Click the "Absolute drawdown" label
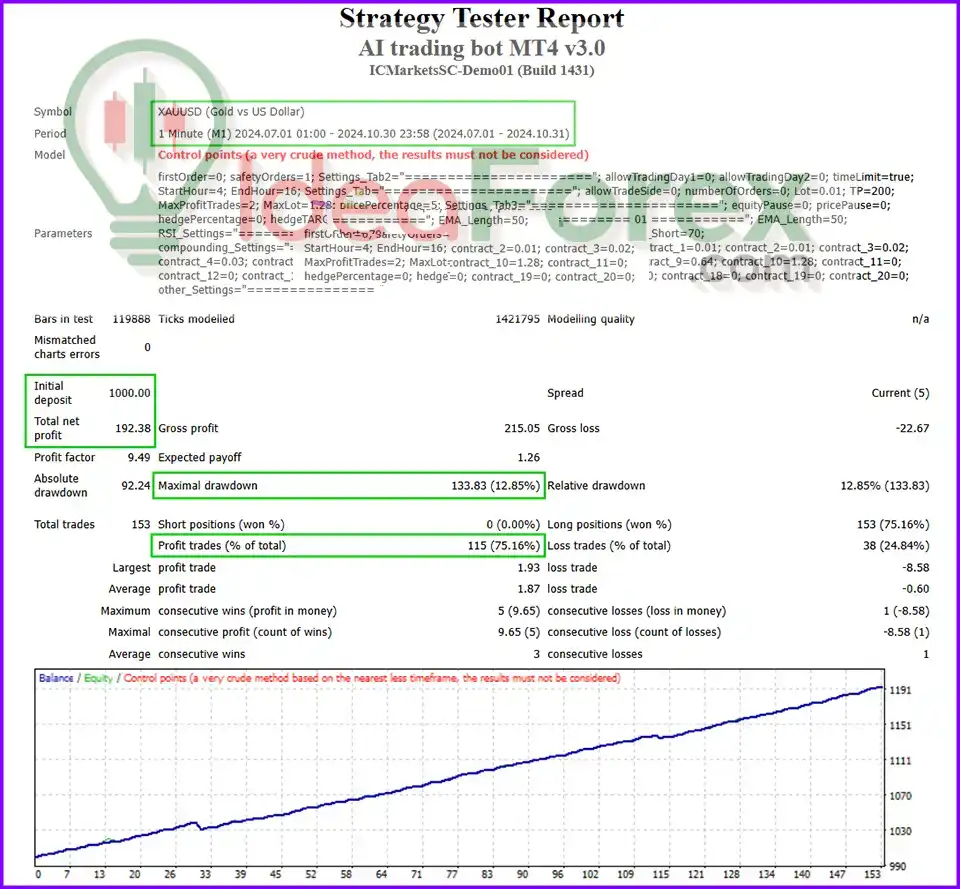This screenshot has height=889, width=960. [x=61, y=486]
